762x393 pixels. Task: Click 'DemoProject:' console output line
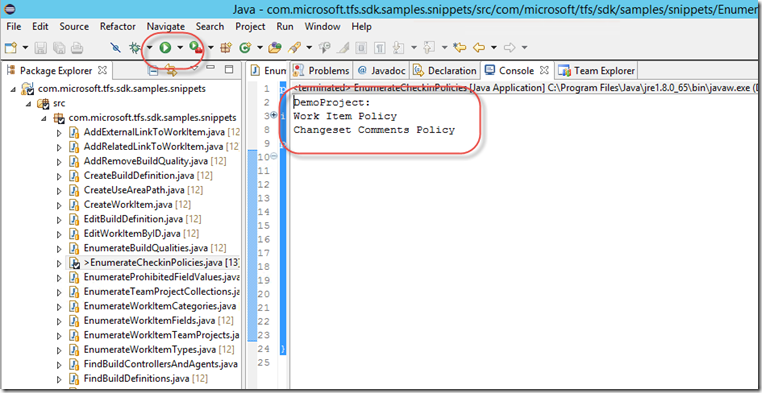coord(332,103)
